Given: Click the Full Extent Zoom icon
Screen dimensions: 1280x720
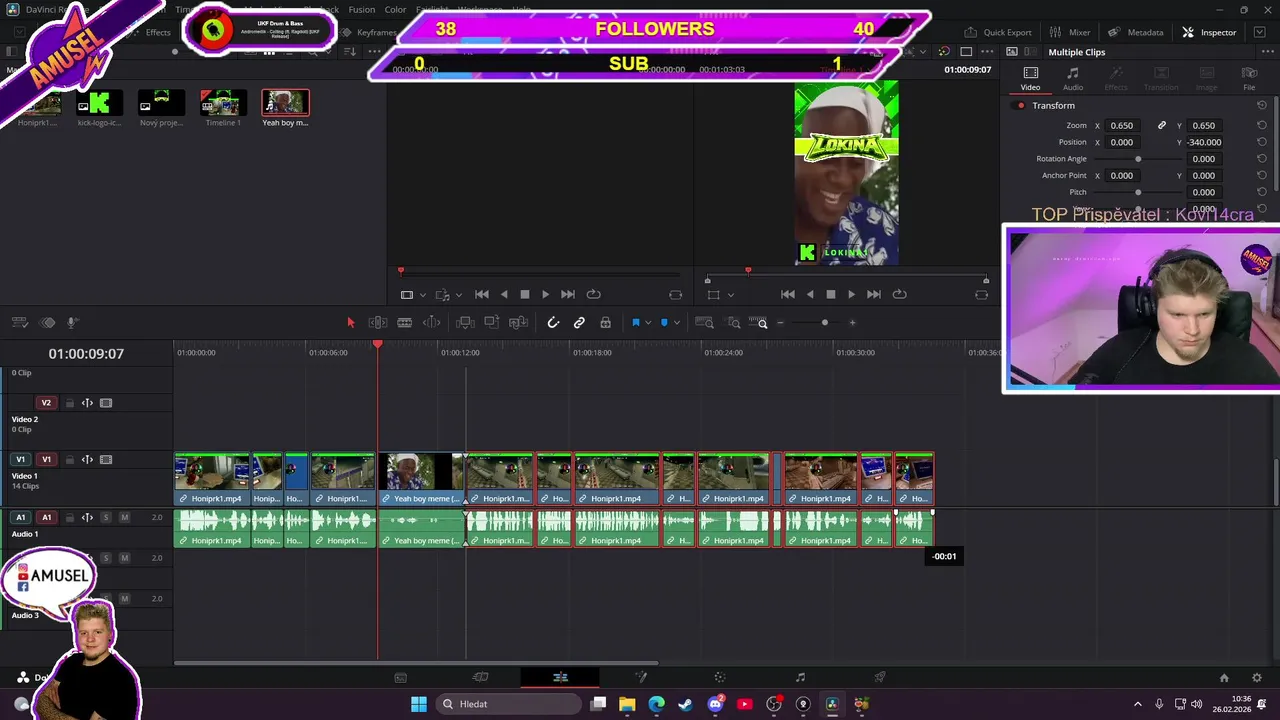Looking at the screenshot, I should click(704, 323).
